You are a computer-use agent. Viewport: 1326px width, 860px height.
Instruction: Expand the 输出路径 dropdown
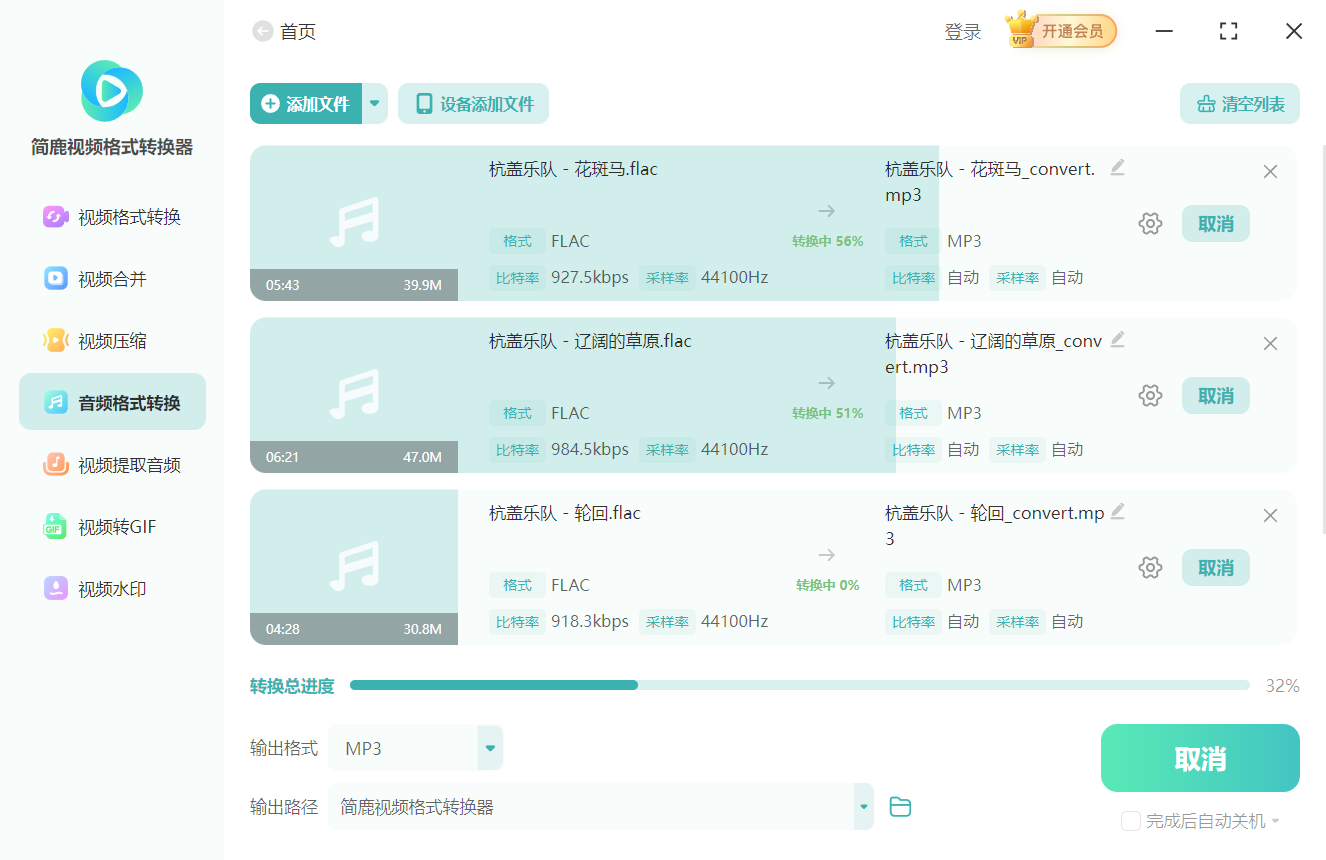click(x=862, y=807)
